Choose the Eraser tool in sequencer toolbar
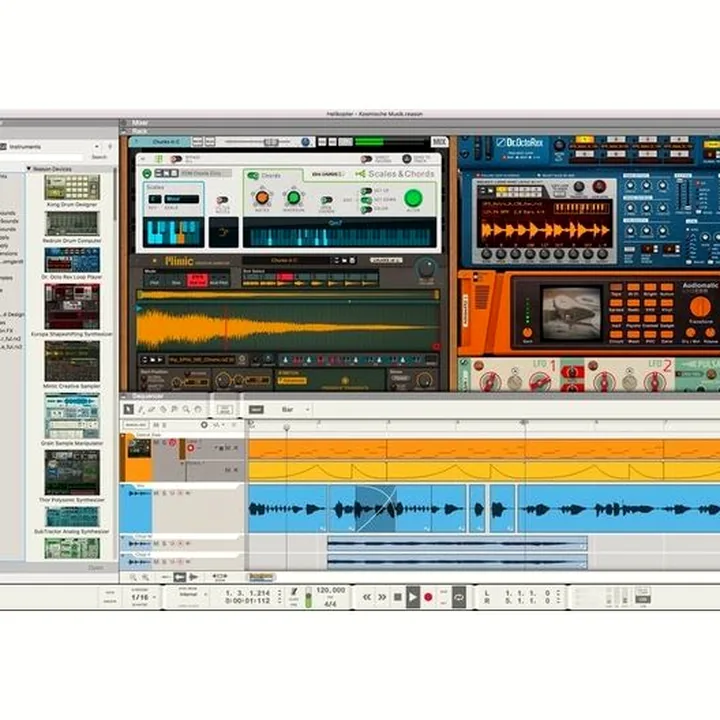Screen dimensions: 720x720 152,409
